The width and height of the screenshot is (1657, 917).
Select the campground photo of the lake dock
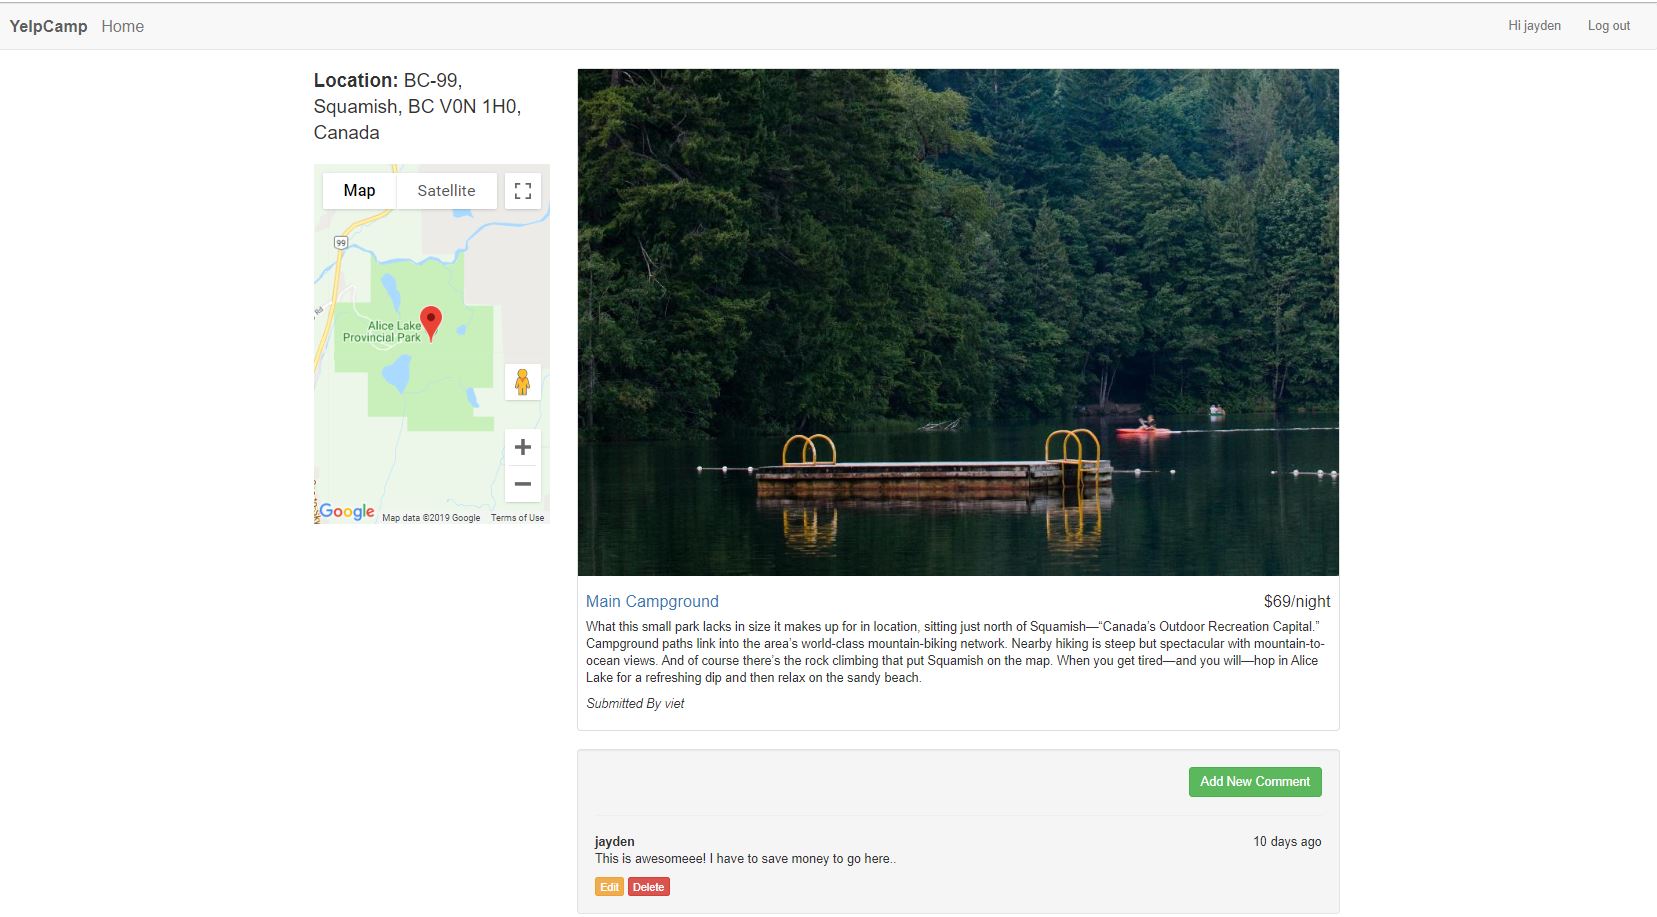click(x=958, y=320)
